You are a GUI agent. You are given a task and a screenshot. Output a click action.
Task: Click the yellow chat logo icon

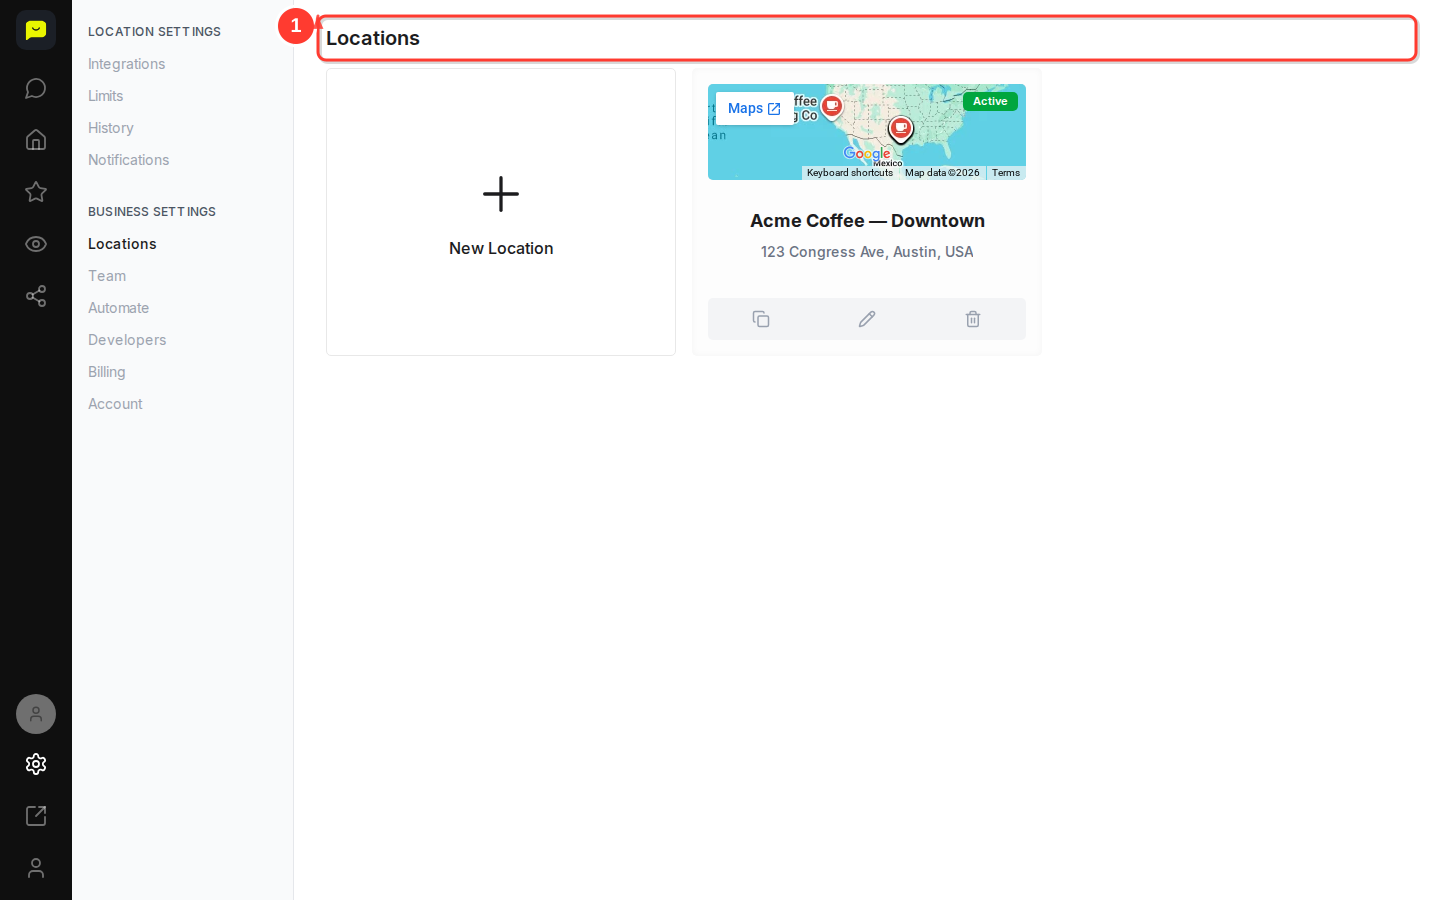[x=36, y=30]
